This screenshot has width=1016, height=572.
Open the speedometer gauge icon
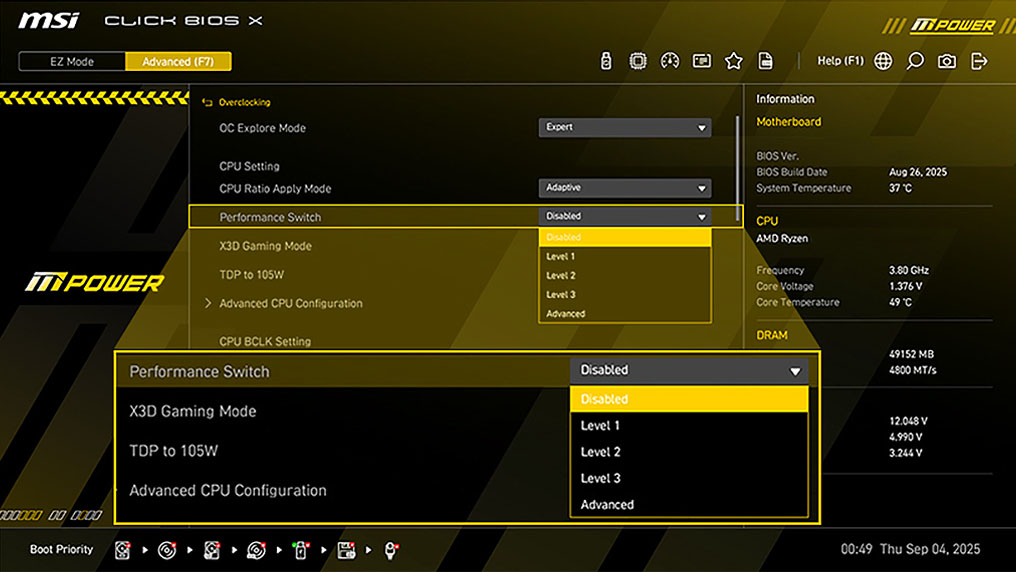(x=670, y=61)
